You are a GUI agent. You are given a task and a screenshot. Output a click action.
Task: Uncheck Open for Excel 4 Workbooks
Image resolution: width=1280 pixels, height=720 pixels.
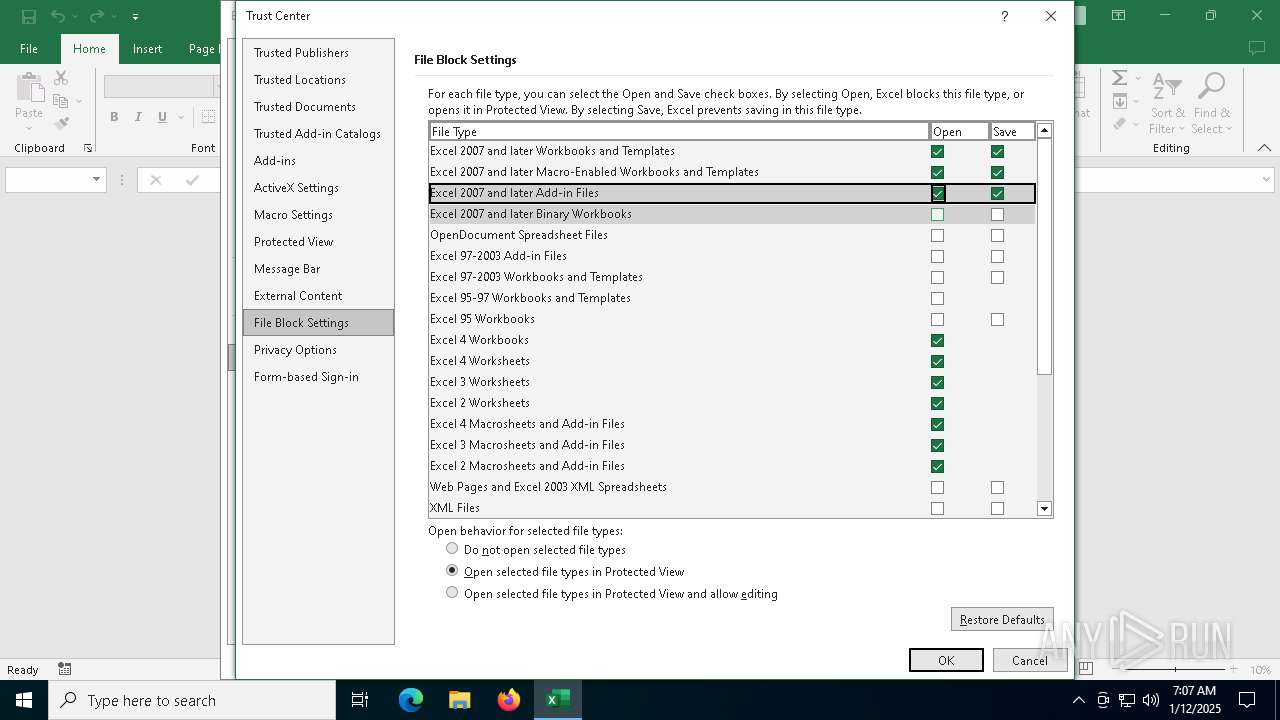tap(937, 341)
